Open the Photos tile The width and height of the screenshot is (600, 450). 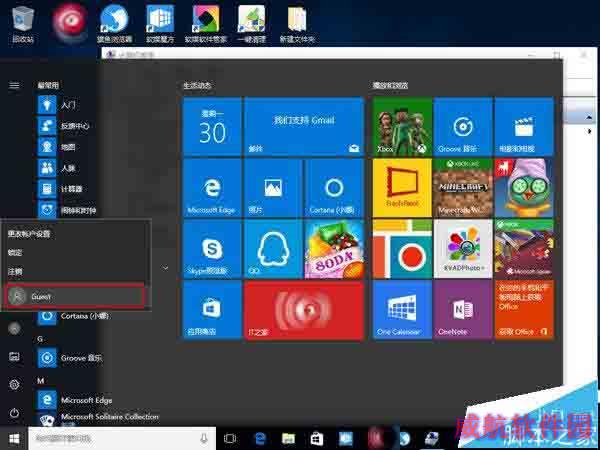coord(273,188)
